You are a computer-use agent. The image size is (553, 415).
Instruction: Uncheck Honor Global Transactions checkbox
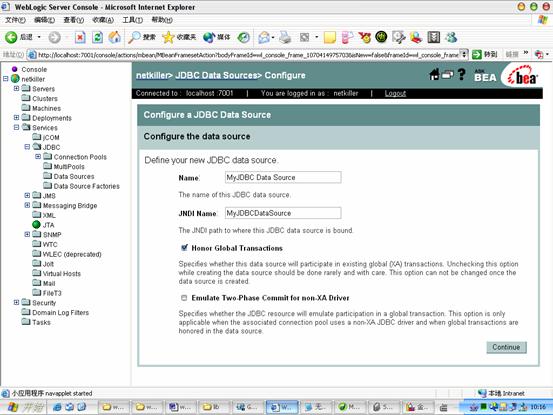(184, 248)
